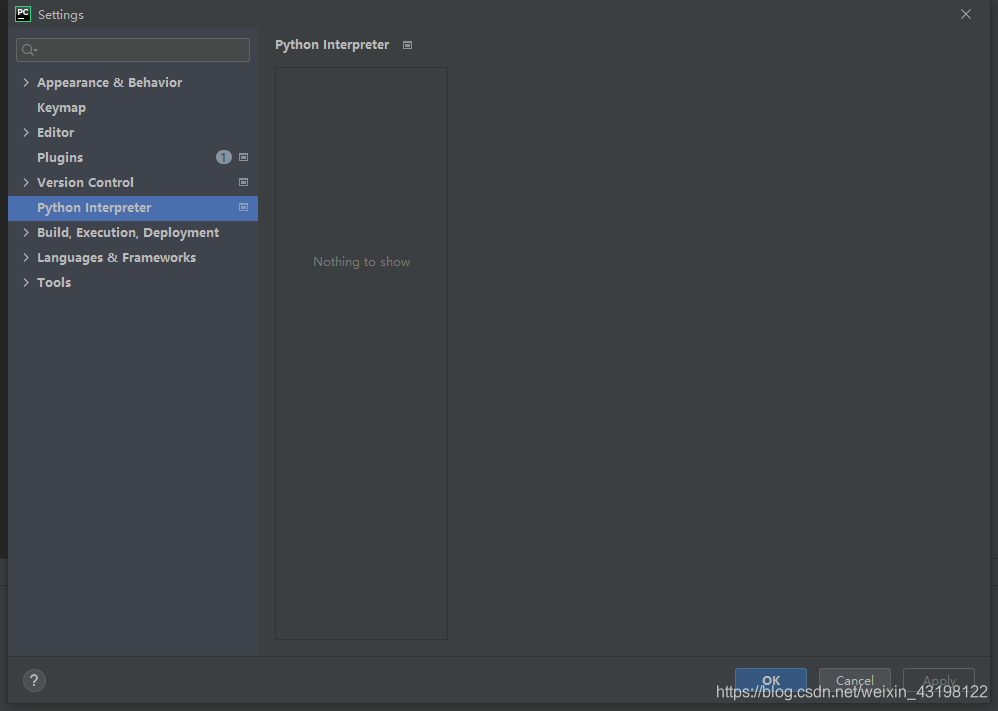Click the Cancel button
This screenshot has height=711, width=998.
pos(855,680)
